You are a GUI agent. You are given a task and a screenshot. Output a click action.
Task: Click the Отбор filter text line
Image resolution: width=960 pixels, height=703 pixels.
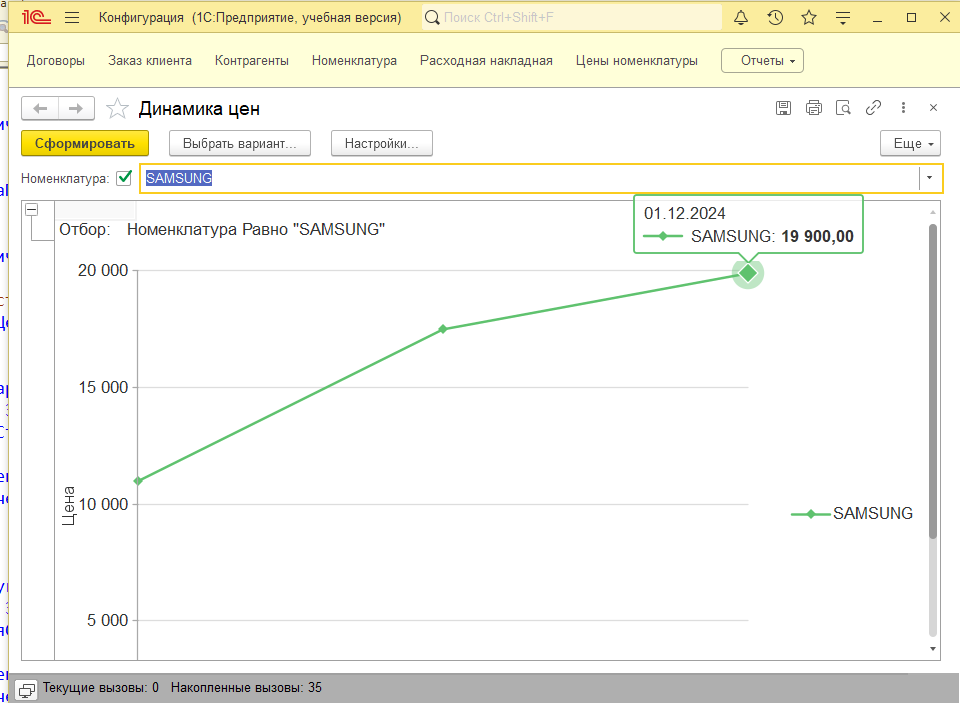[222, 230]
